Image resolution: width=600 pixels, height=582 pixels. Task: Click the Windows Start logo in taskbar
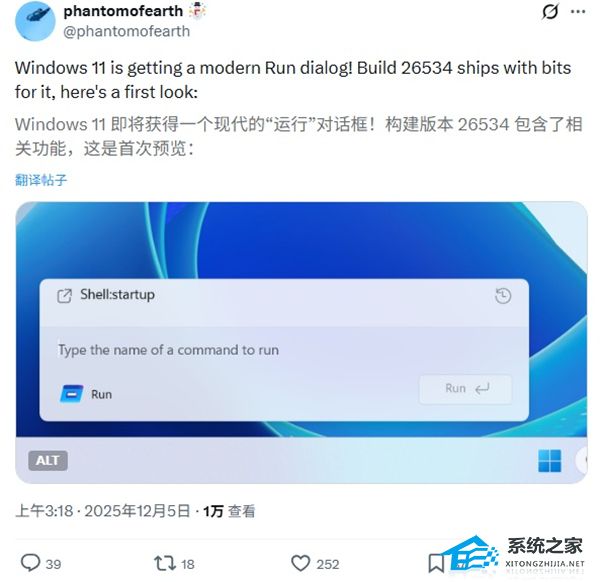click(549, 460)
